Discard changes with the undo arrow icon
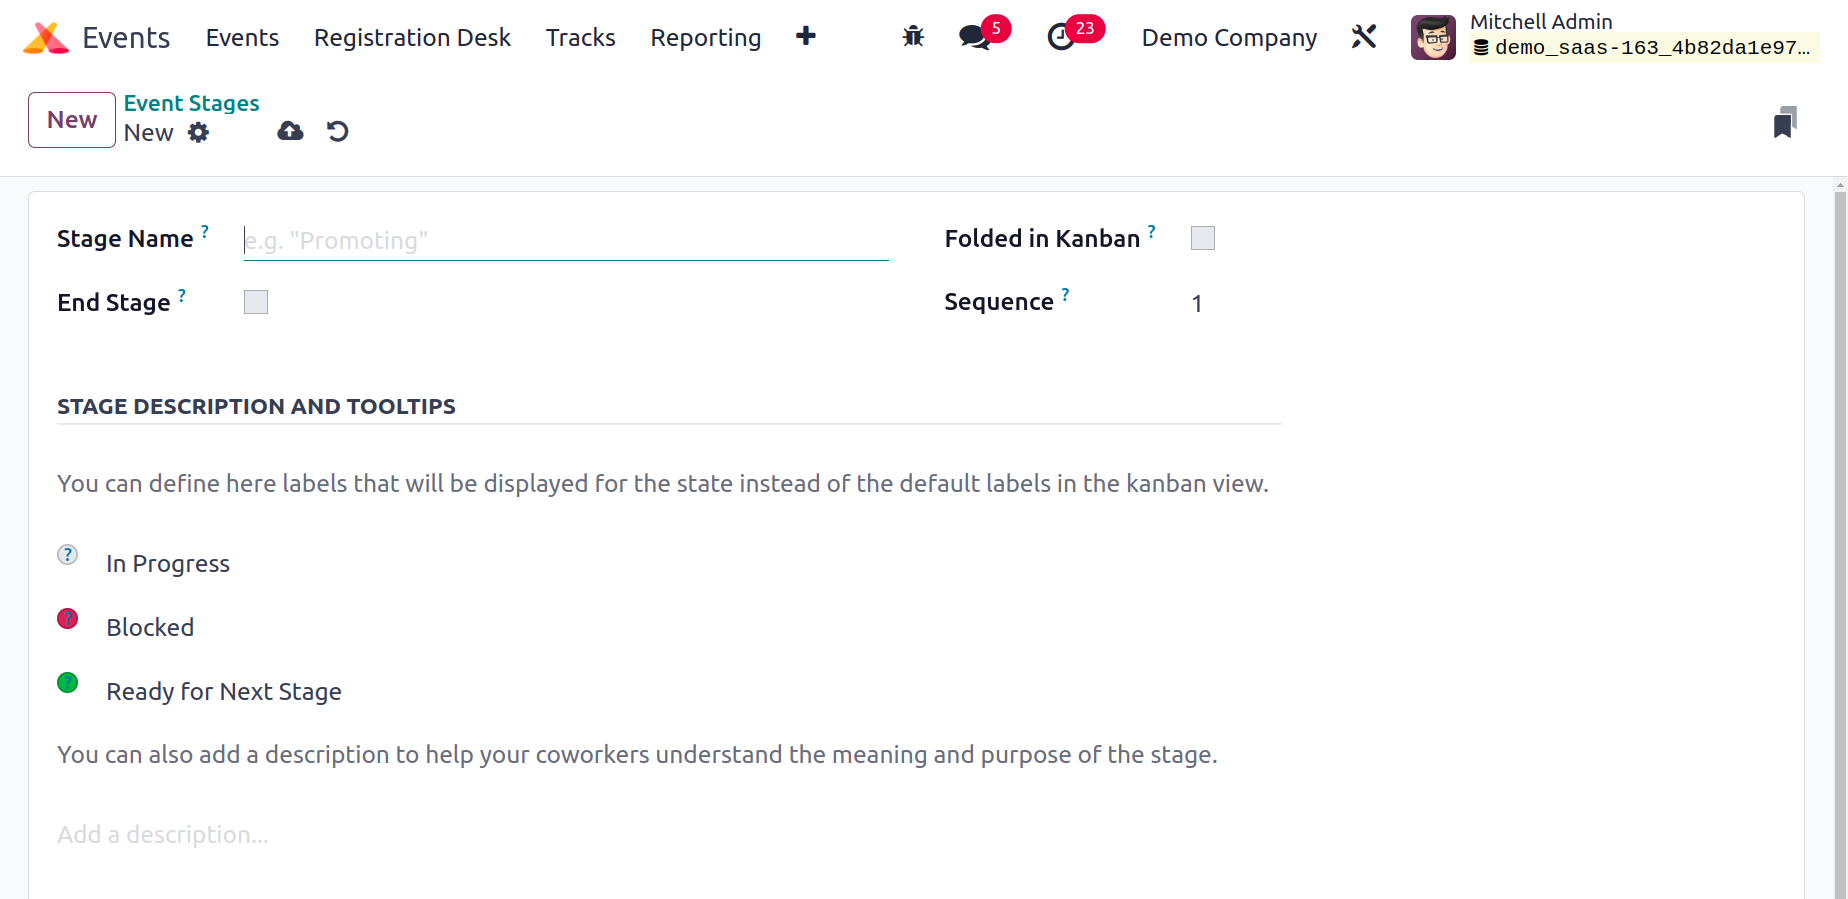 (338, 131)
